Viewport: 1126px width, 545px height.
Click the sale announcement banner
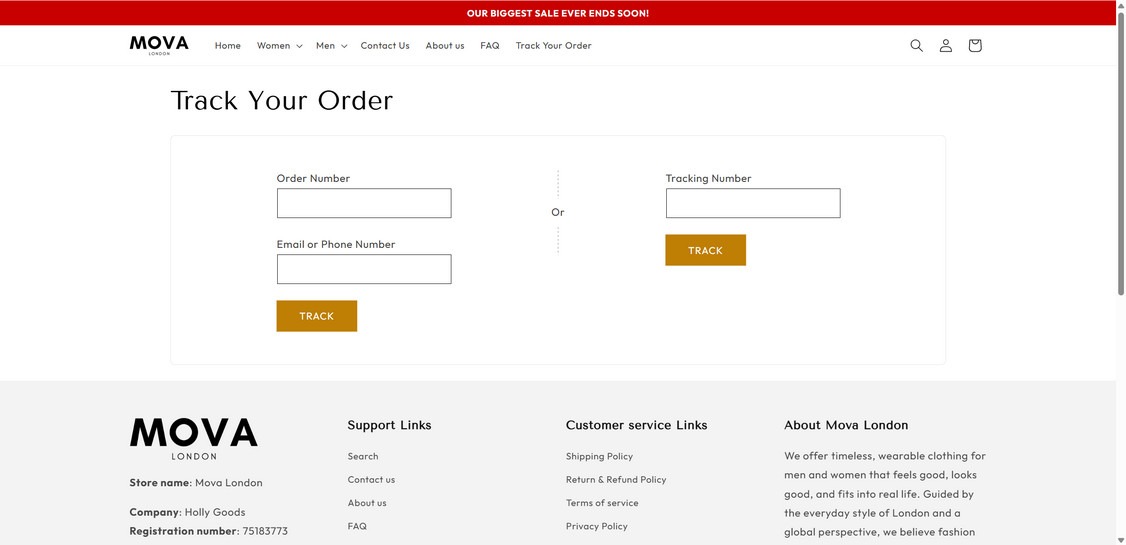click(x=558, y=13)
